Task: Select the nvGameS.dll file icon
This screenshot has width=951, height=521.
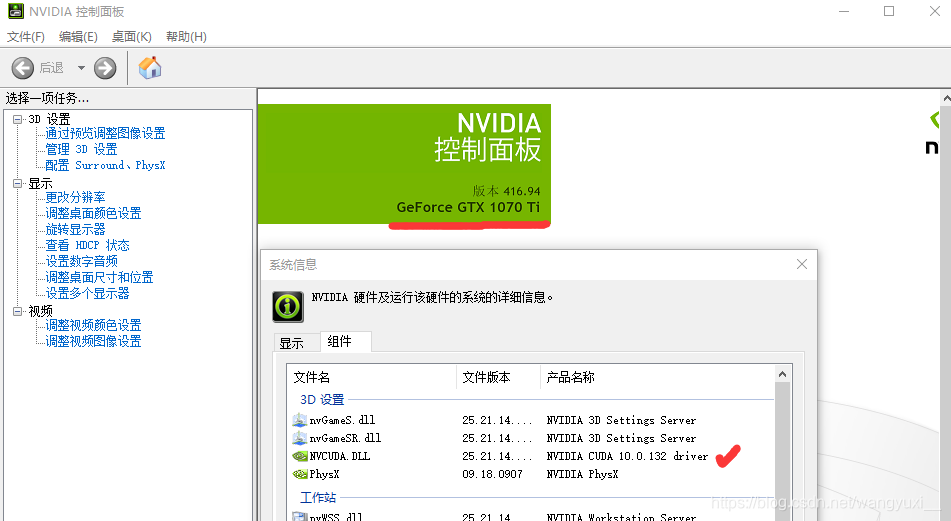Action: coord(300,420)
